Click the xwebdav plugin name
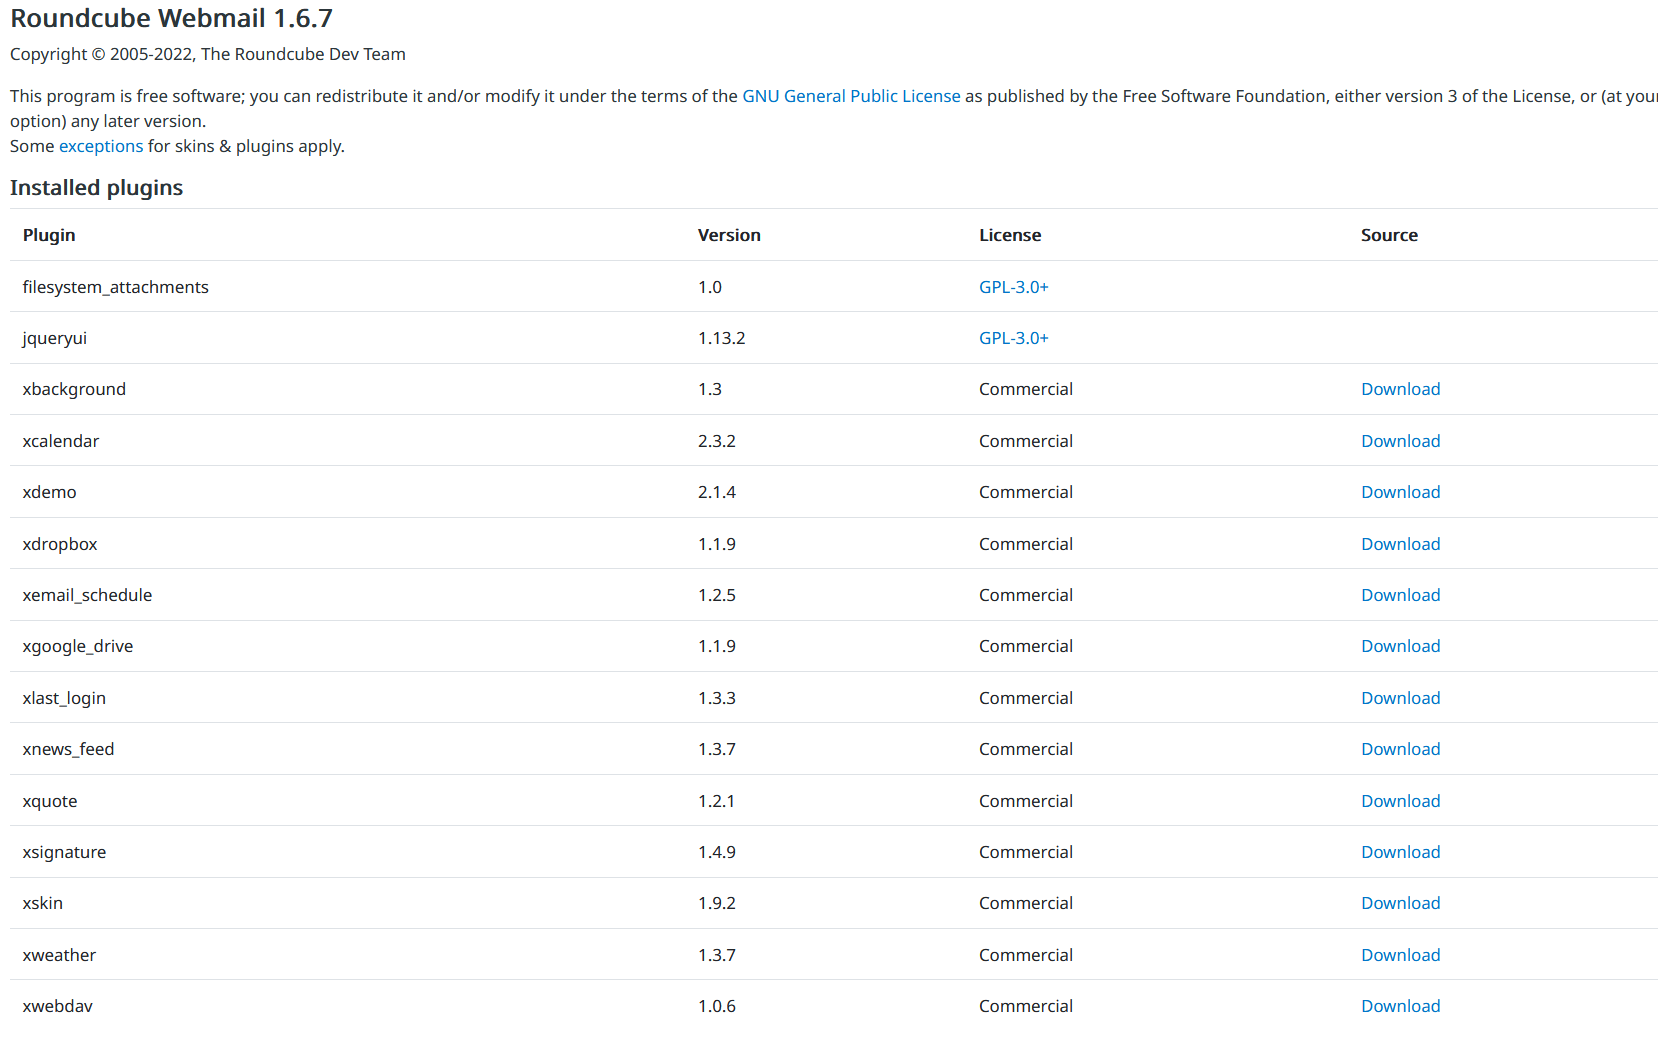This screenshot has width=1658, height=1045. click(58, 1006)
